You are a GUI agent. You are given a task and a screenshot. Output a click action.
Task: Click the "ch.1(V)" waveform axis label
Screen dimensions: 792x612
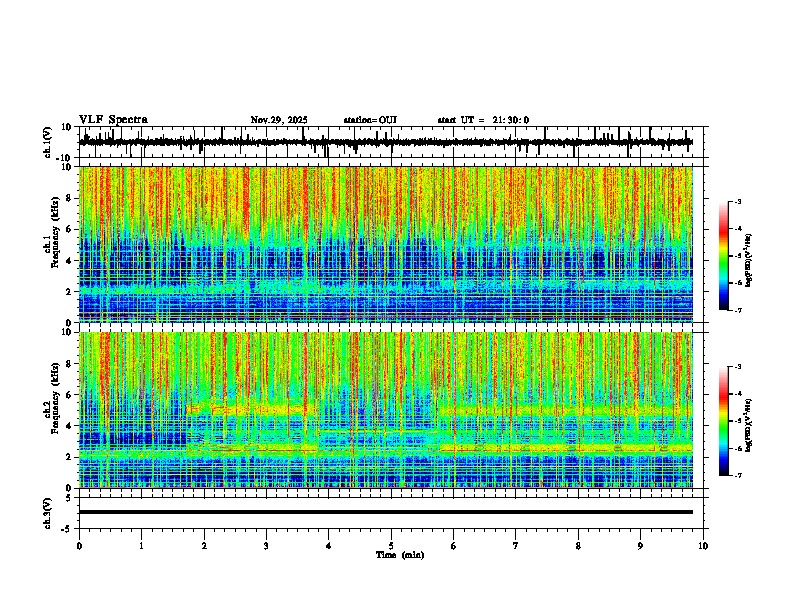click(48, 142)
